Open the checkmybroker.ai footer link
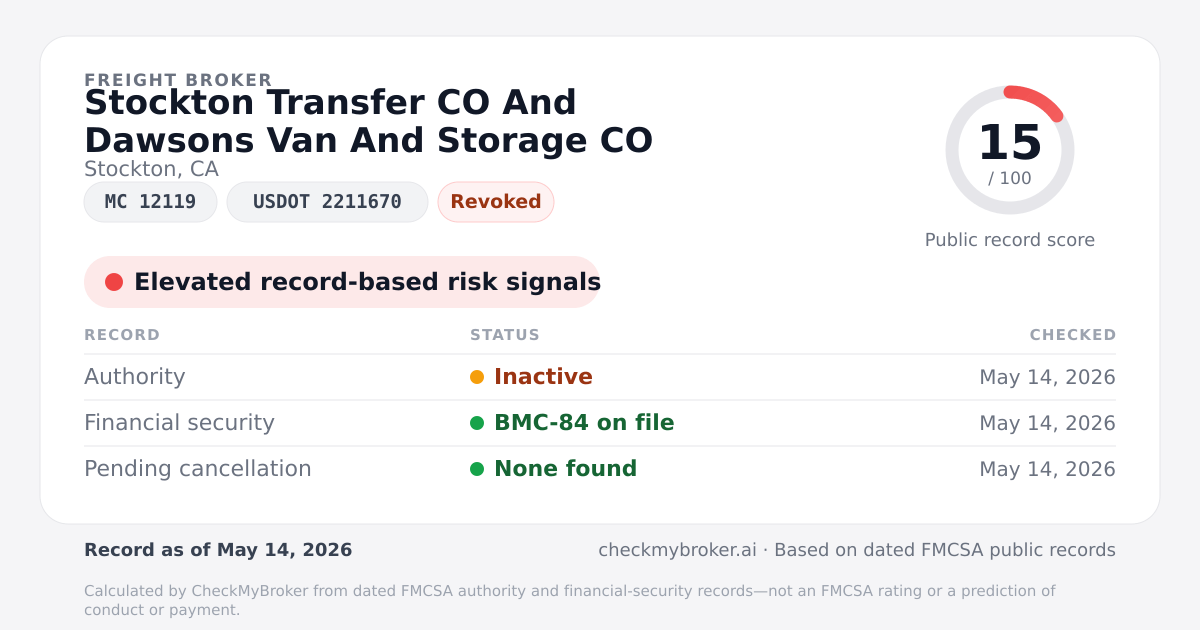The width and height of the screenshot is (1200, 630). (676, 550)
